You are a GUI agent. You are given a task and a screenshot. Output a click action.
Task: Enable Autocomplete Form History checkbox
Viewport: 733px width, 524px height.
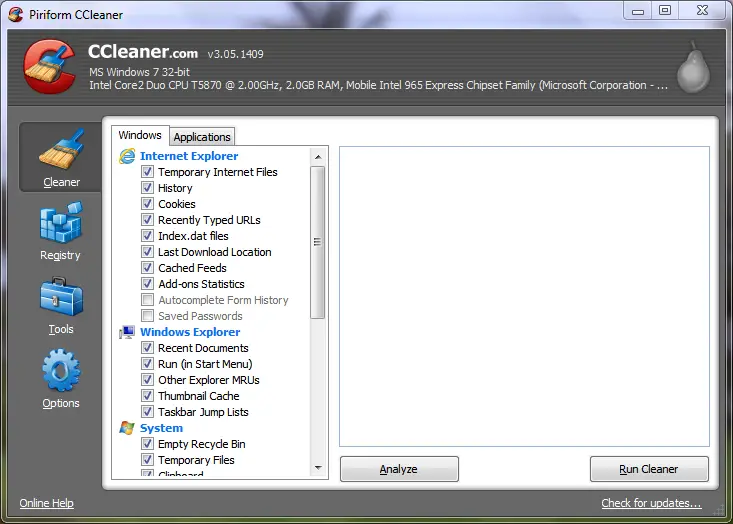pos(147,300)
